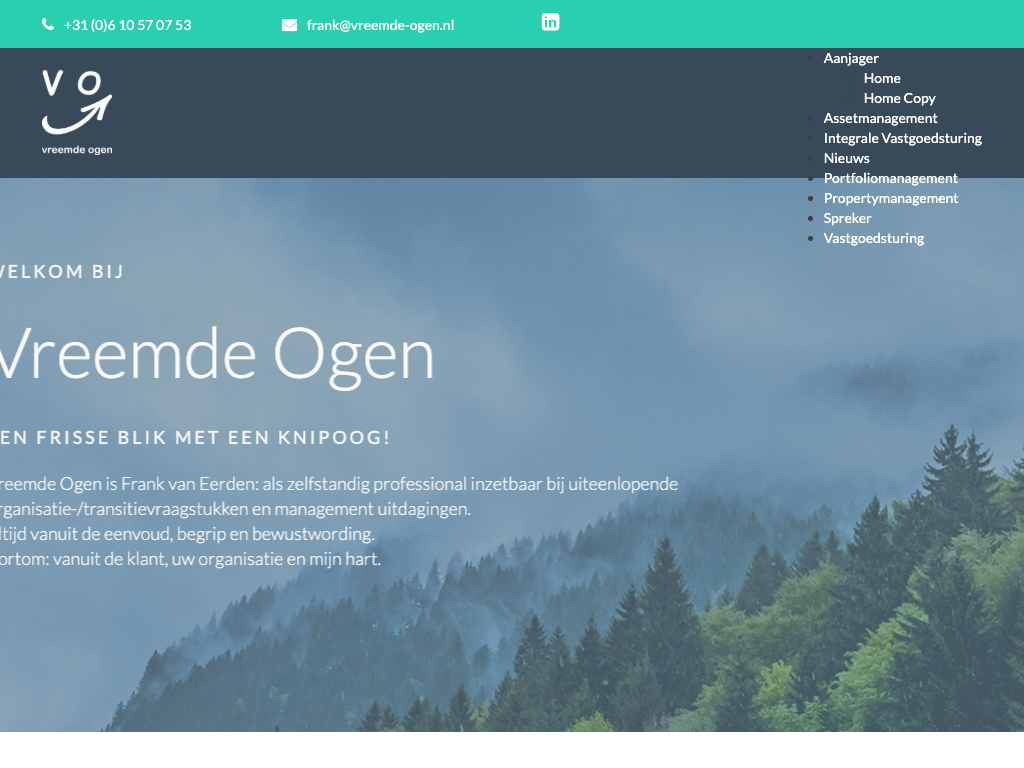Go to the Assetmanagement page
Viewport: 1024px width, 768px height.
point(880,118)
